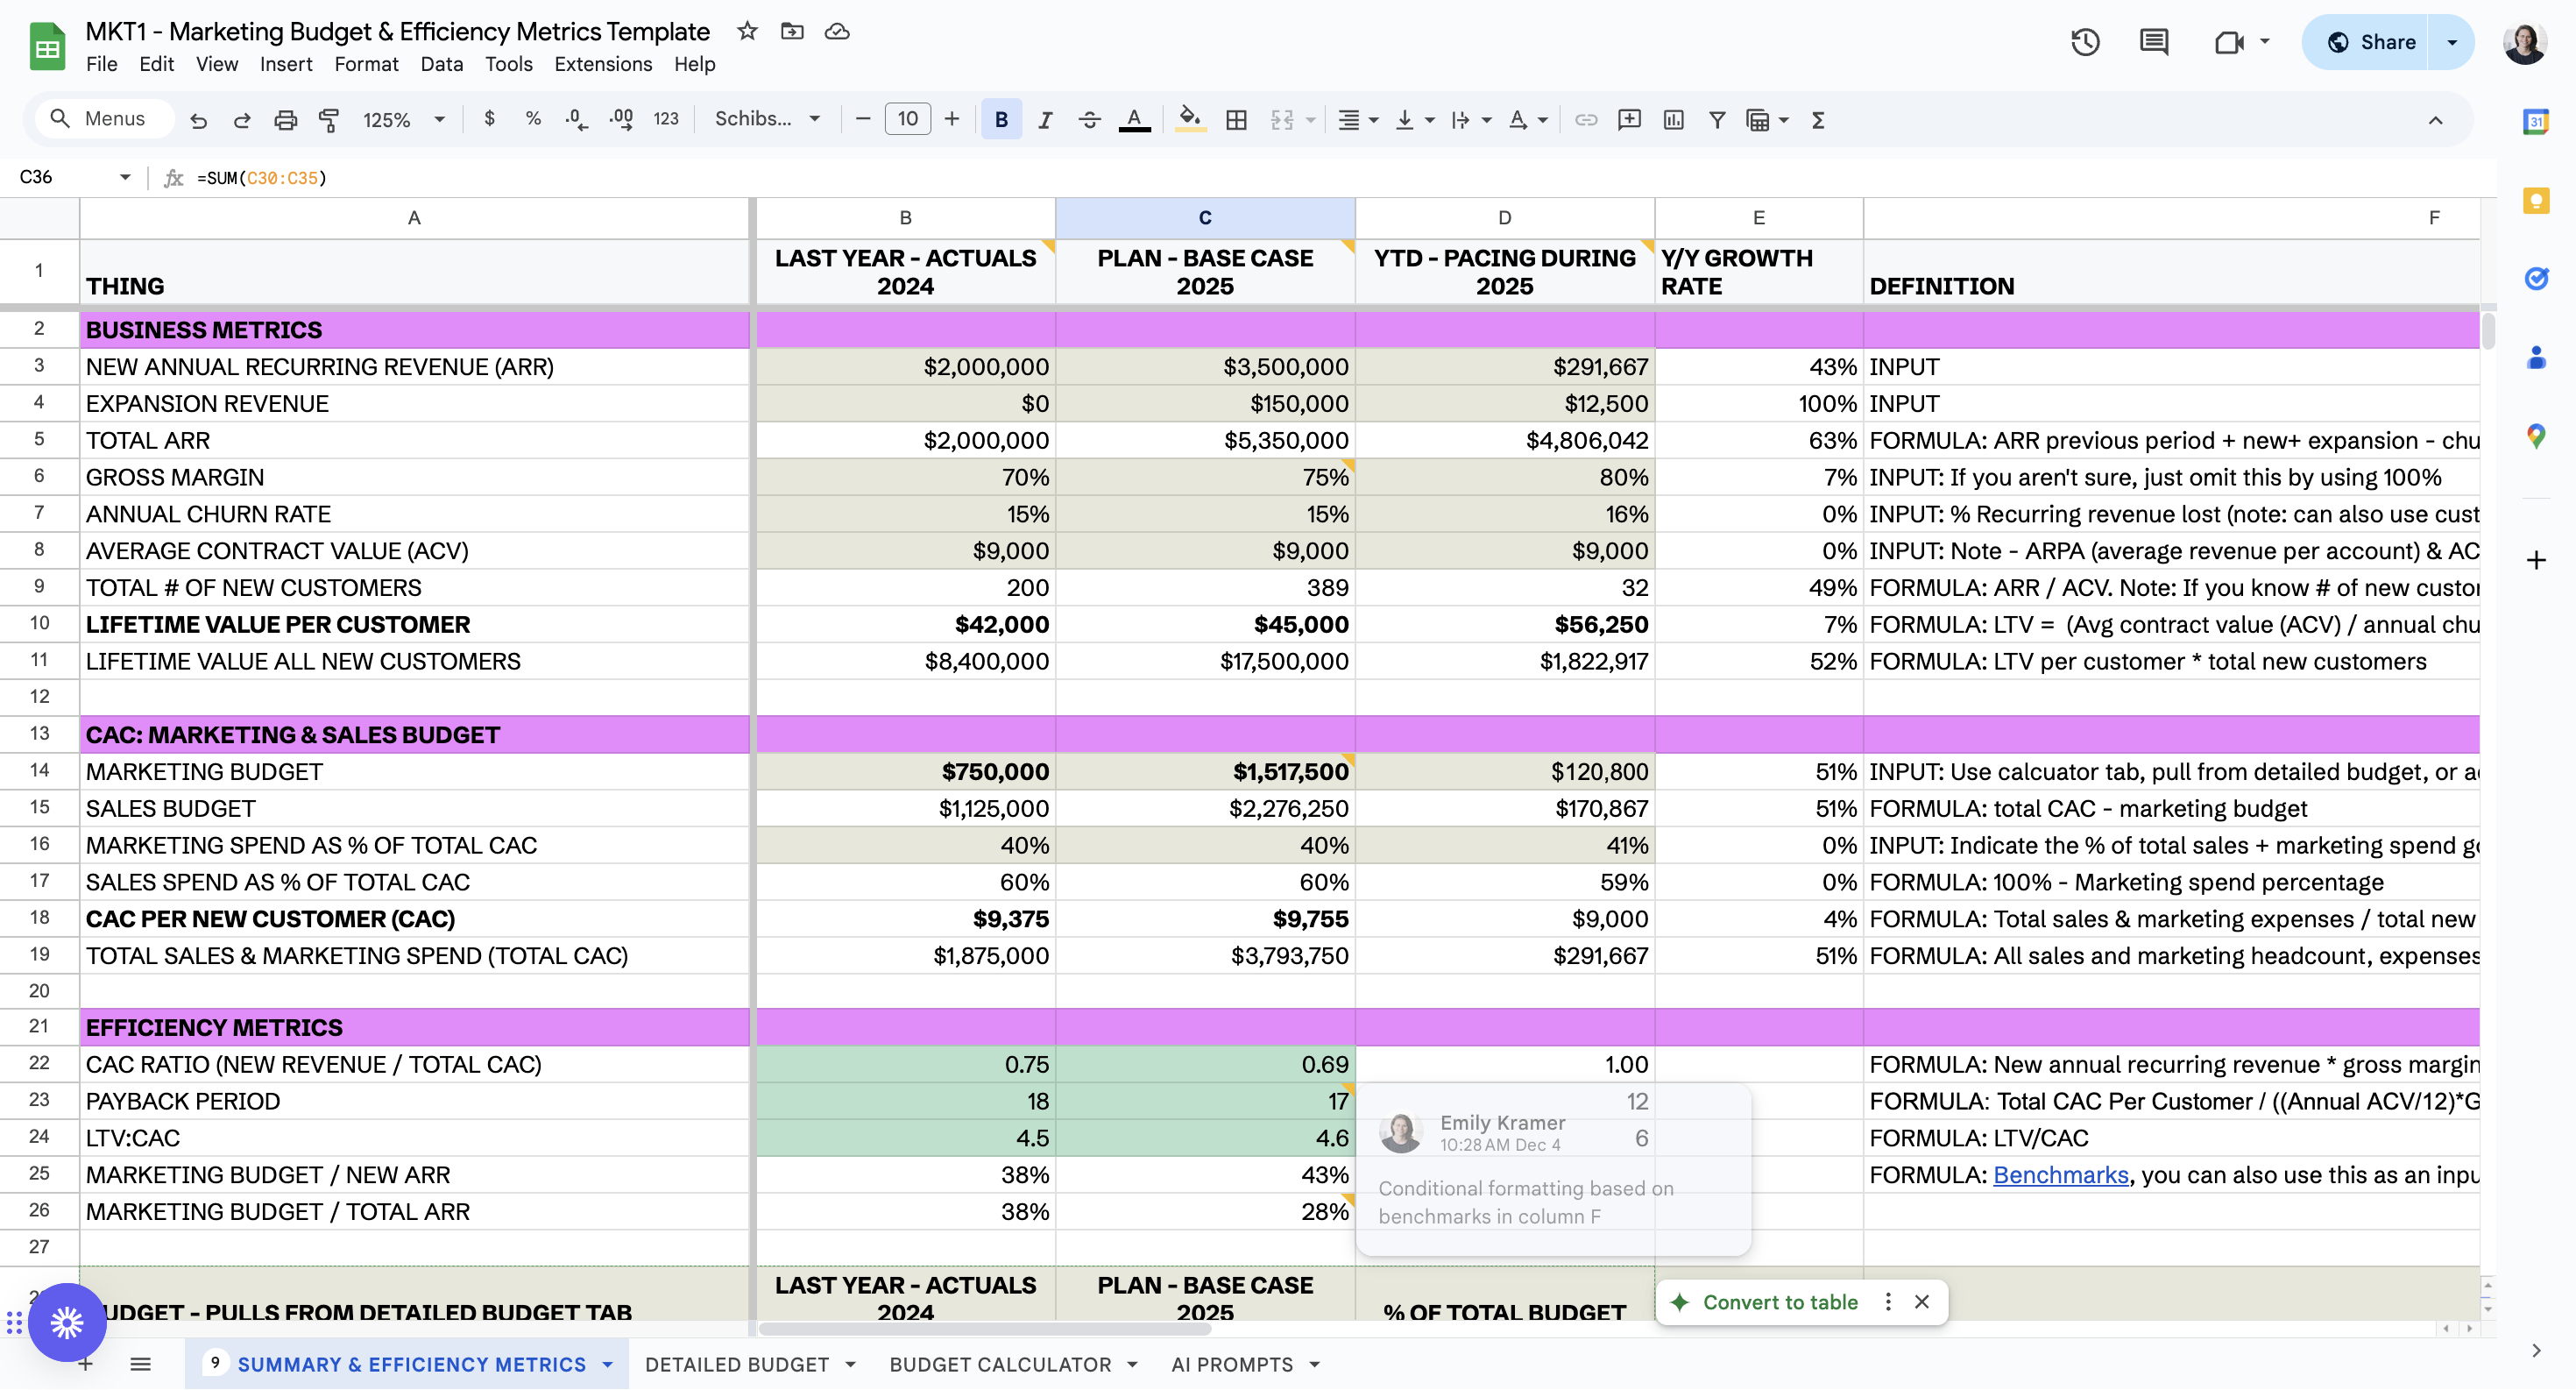The image size is (2576, 1390).
Task: Dismiss the Convert to table popup
Action: pos(1921,1302)
